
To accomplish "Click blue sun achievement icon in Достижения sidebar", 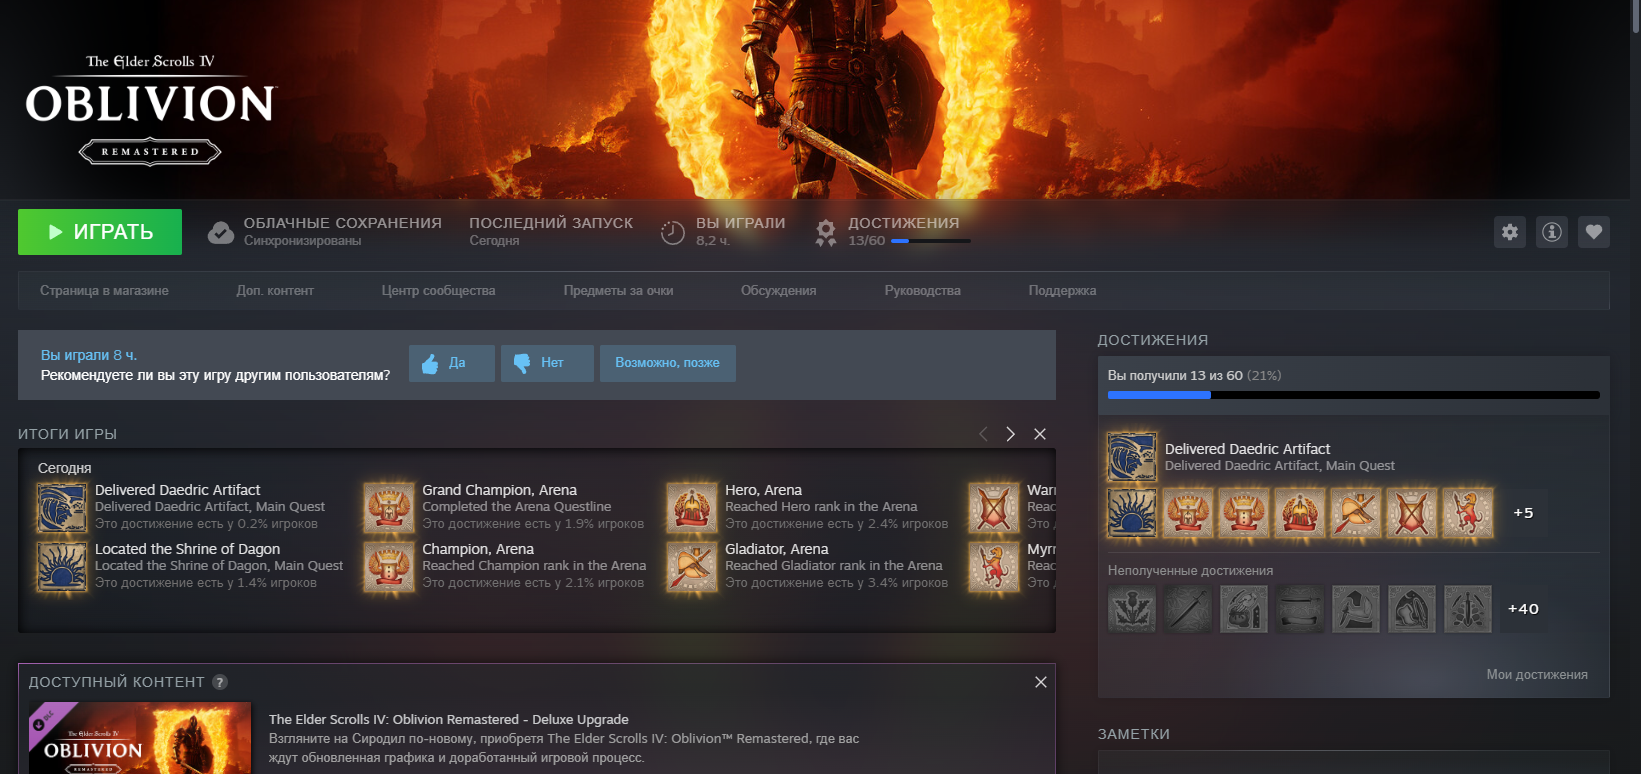I will 1132,513.
